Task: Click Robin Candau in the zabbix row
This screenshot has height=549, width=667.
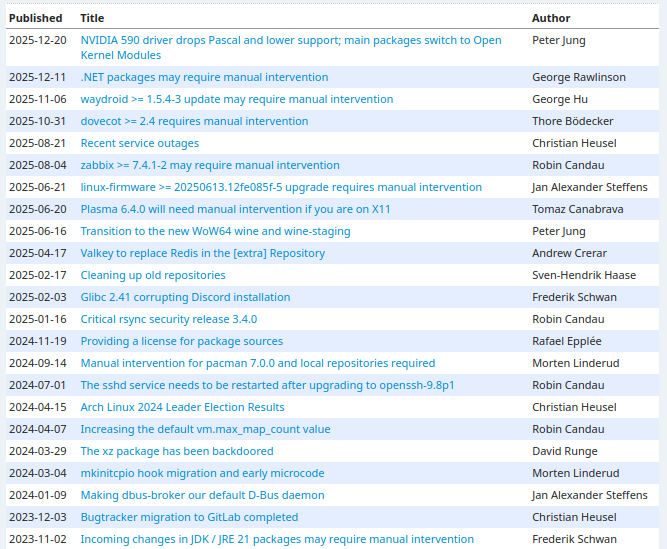Action: [568, 165]
